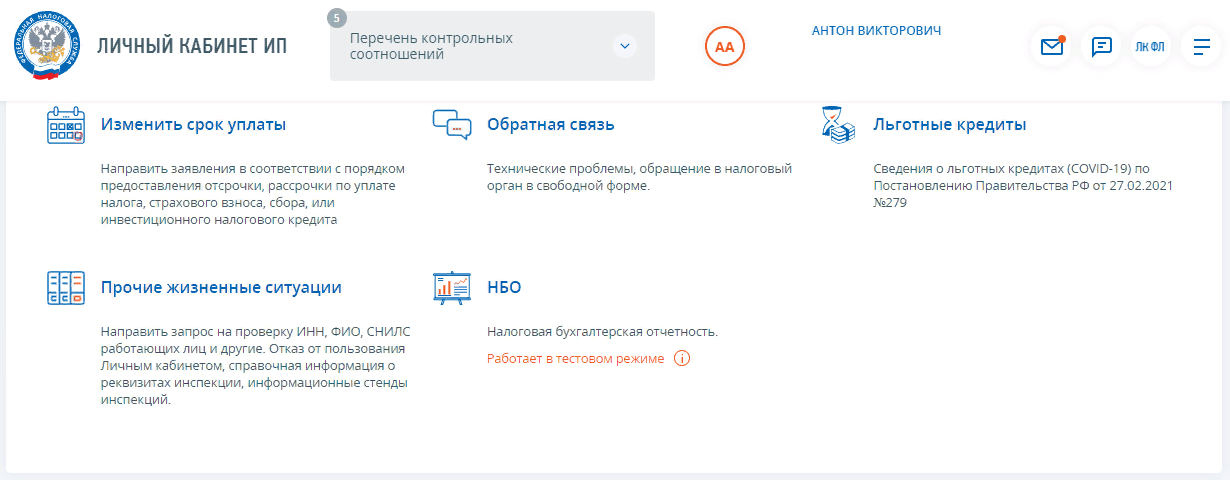This screenshot has height=480, width=1230.
Task: Click the grid icon for Прочие жизненные ситуации
Action: click(66, 288)
